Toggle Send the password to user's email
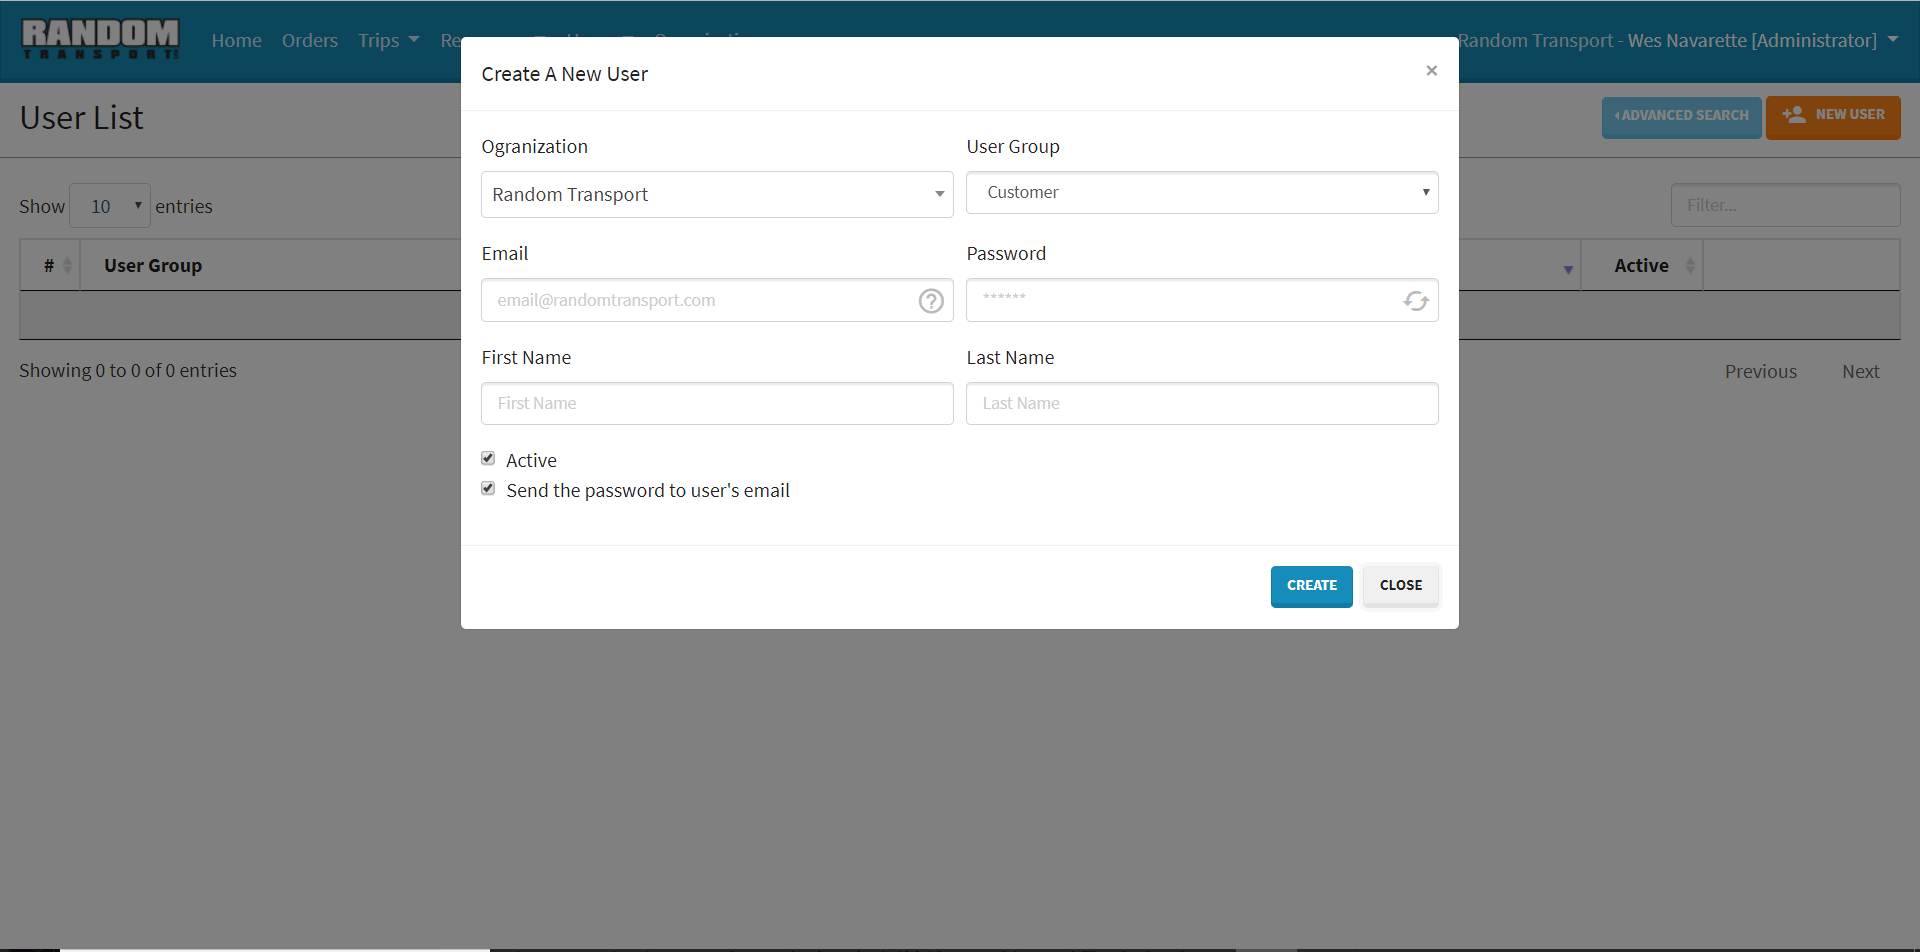 488,489
